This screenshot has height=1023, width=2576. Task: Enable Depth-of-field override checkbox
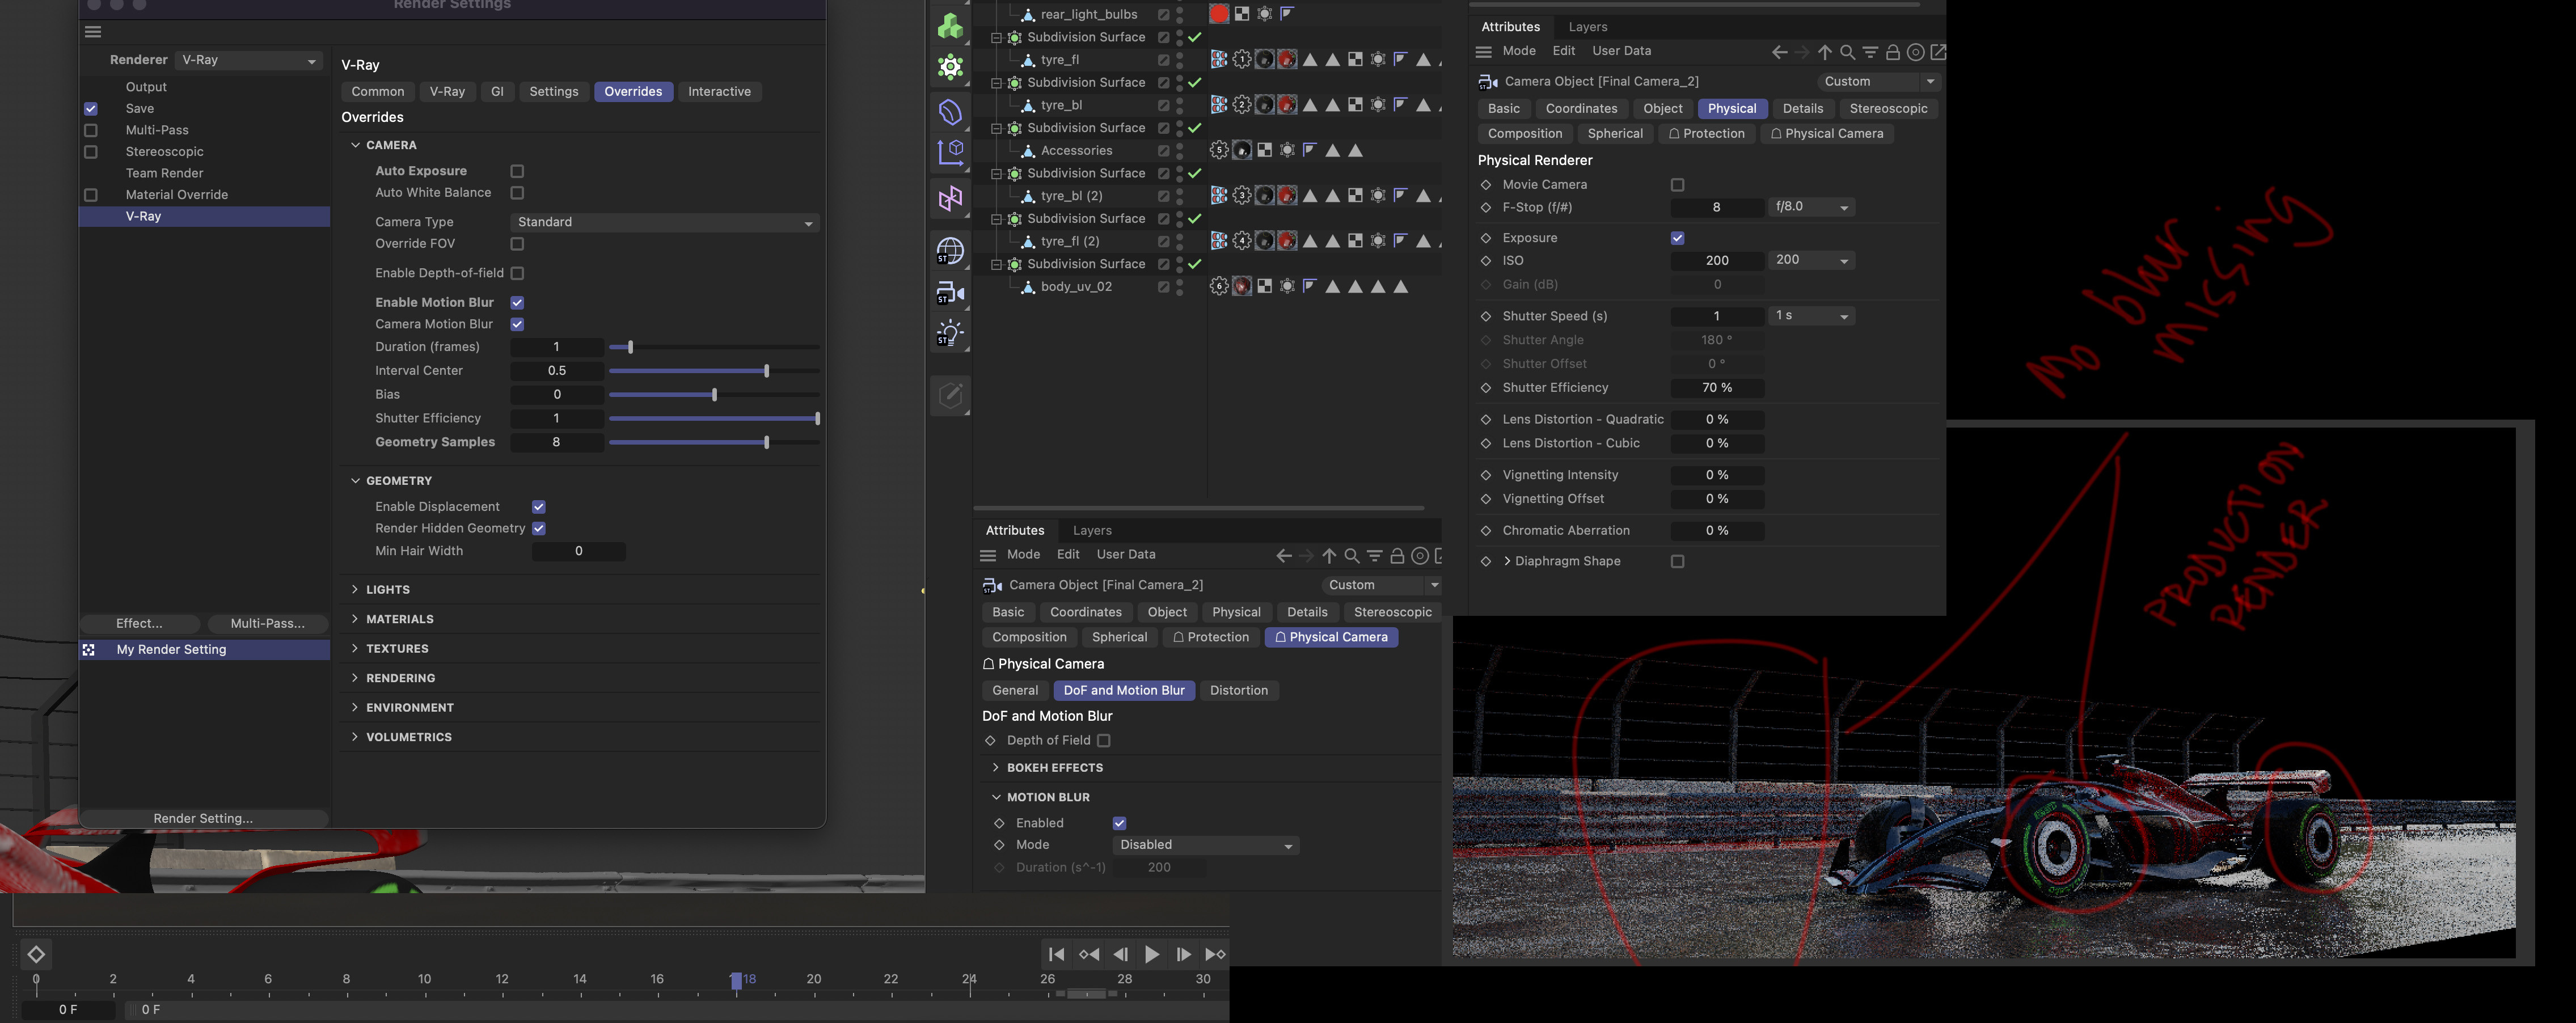(517, 273)
